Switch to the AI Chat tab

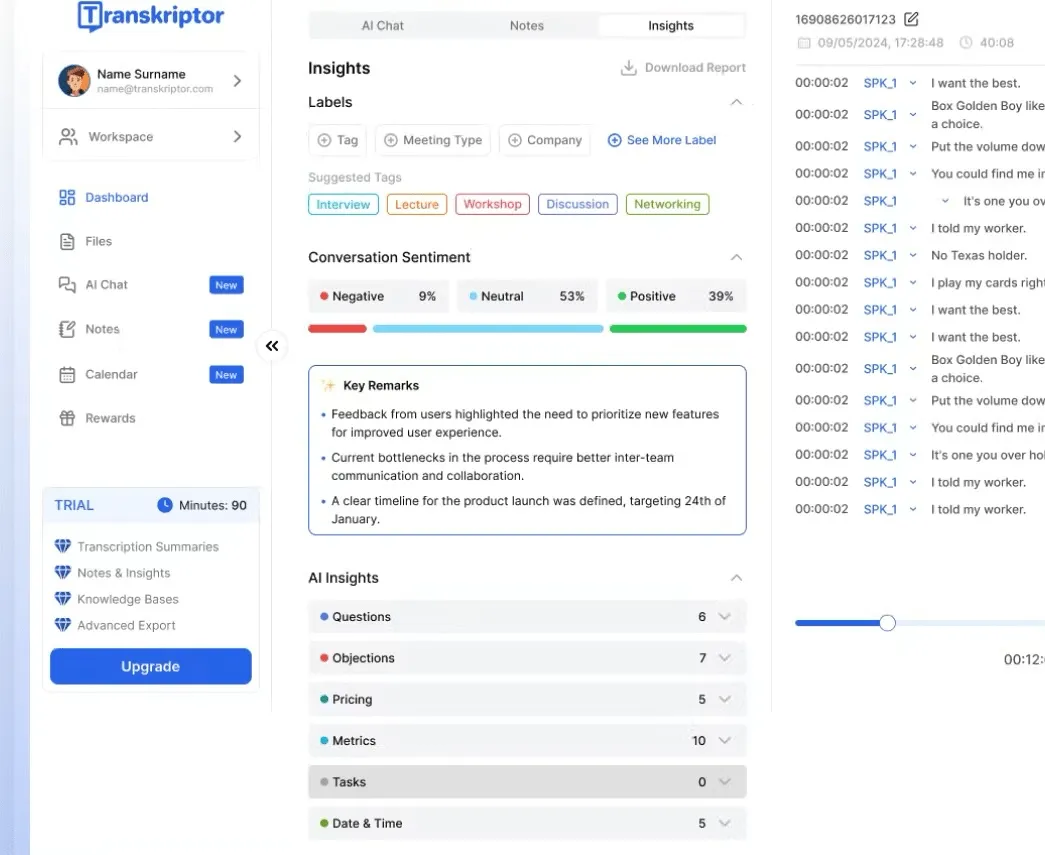pos(383,26)
